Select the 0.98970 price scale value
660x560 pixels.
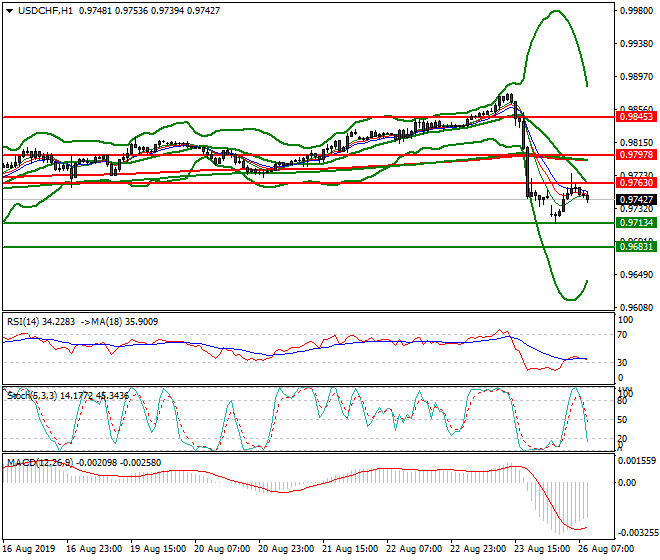(x=637, y=77)
